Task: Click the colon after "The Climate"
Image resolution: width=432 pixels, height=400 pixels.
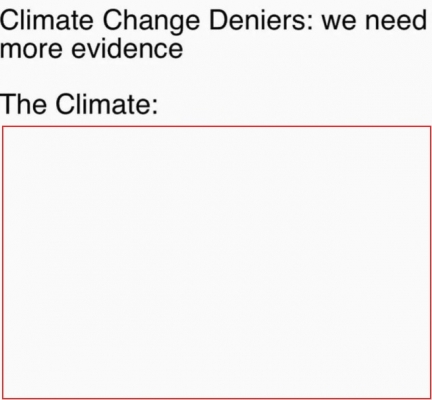Action: pyautogui.click(x=154, y=106)
